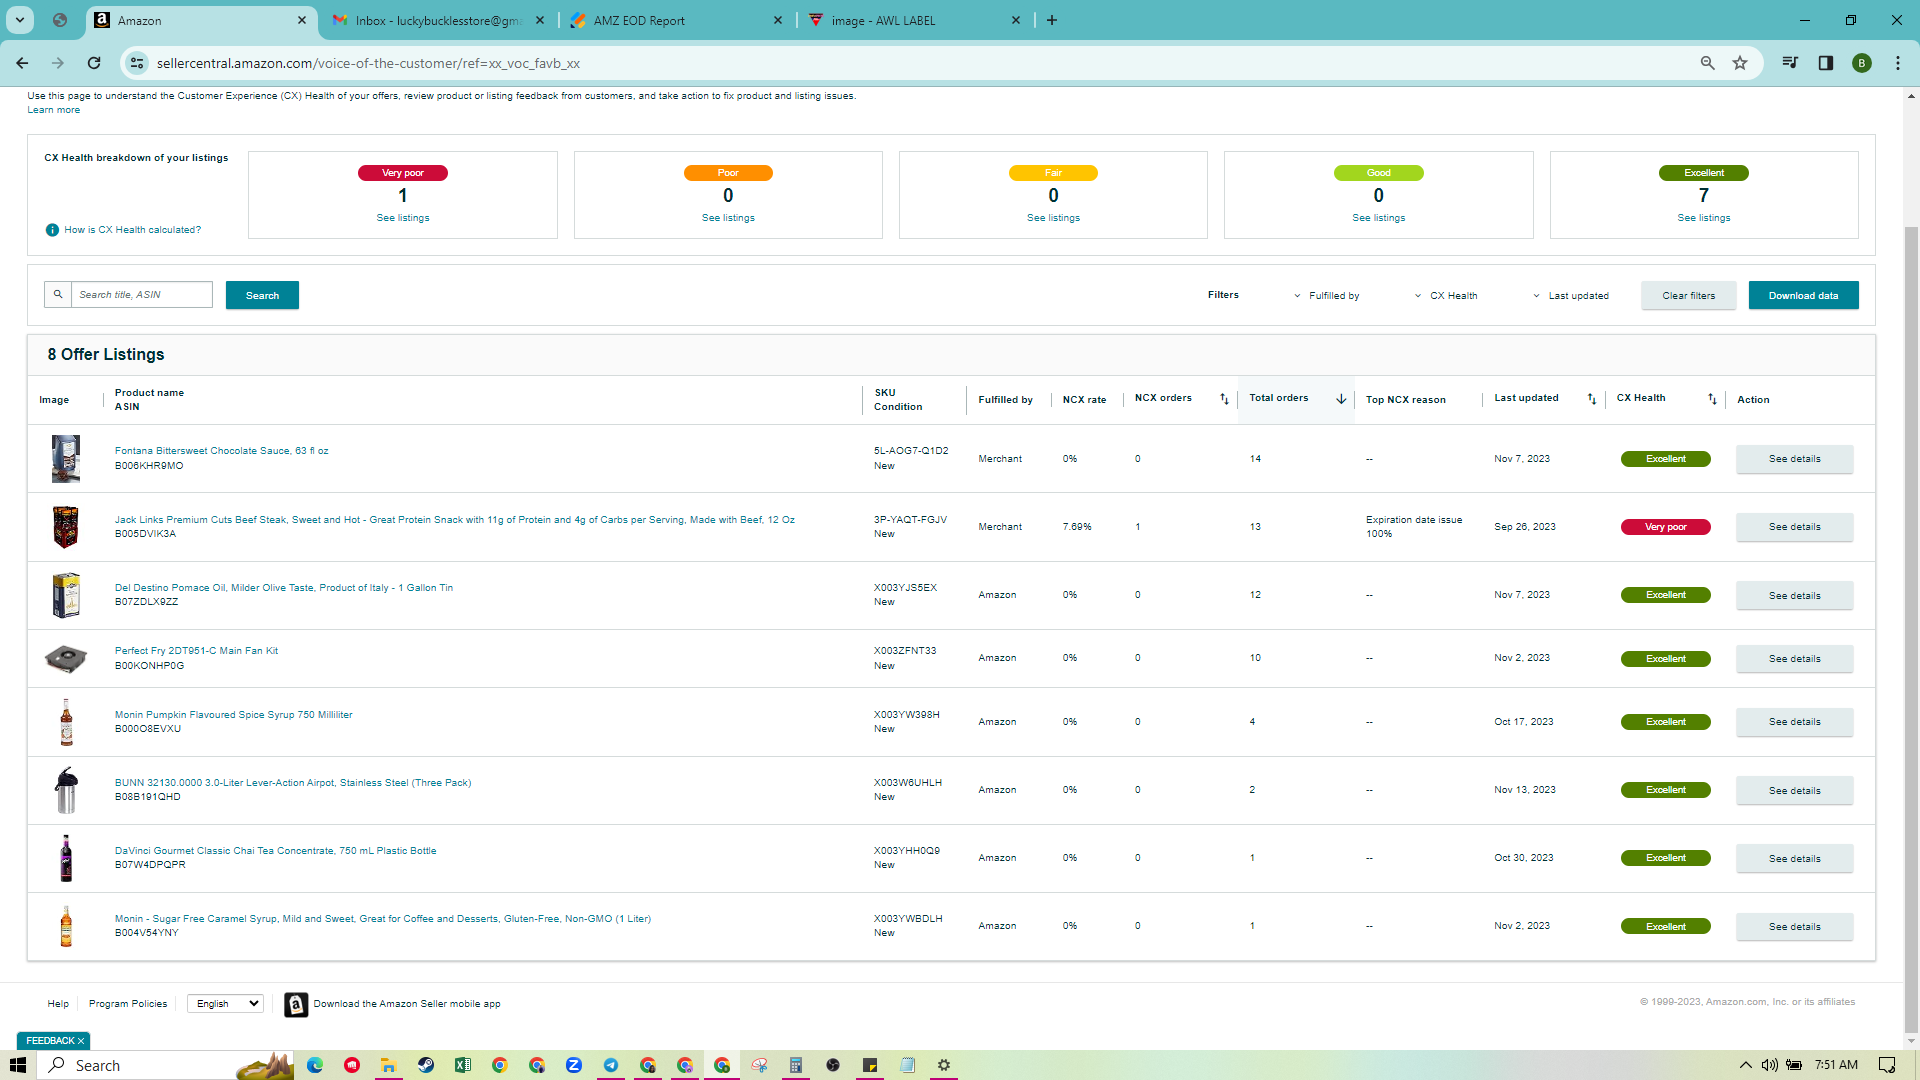Click the magnifier icon in the listing search box
Image resolution: width=1920 pixels, height=1080 pixels.
pyautogui.click(x=58, y=294)
